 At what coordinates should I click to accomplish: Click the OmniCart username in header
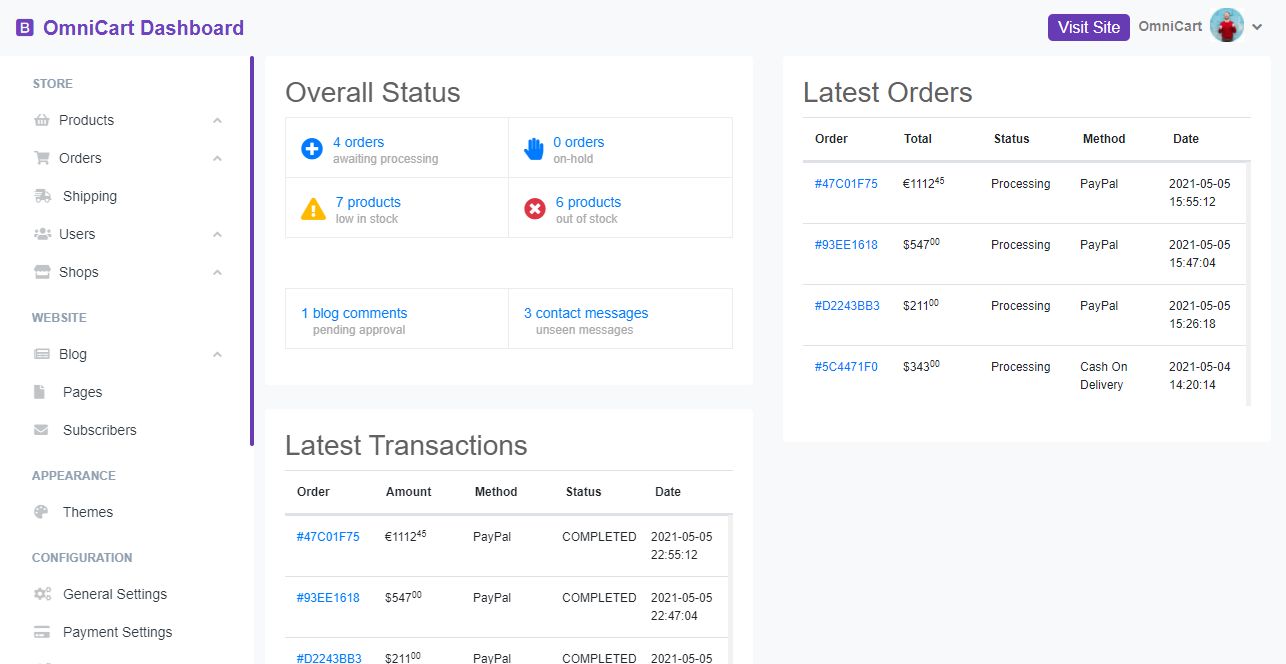[x=1170, y=26]
